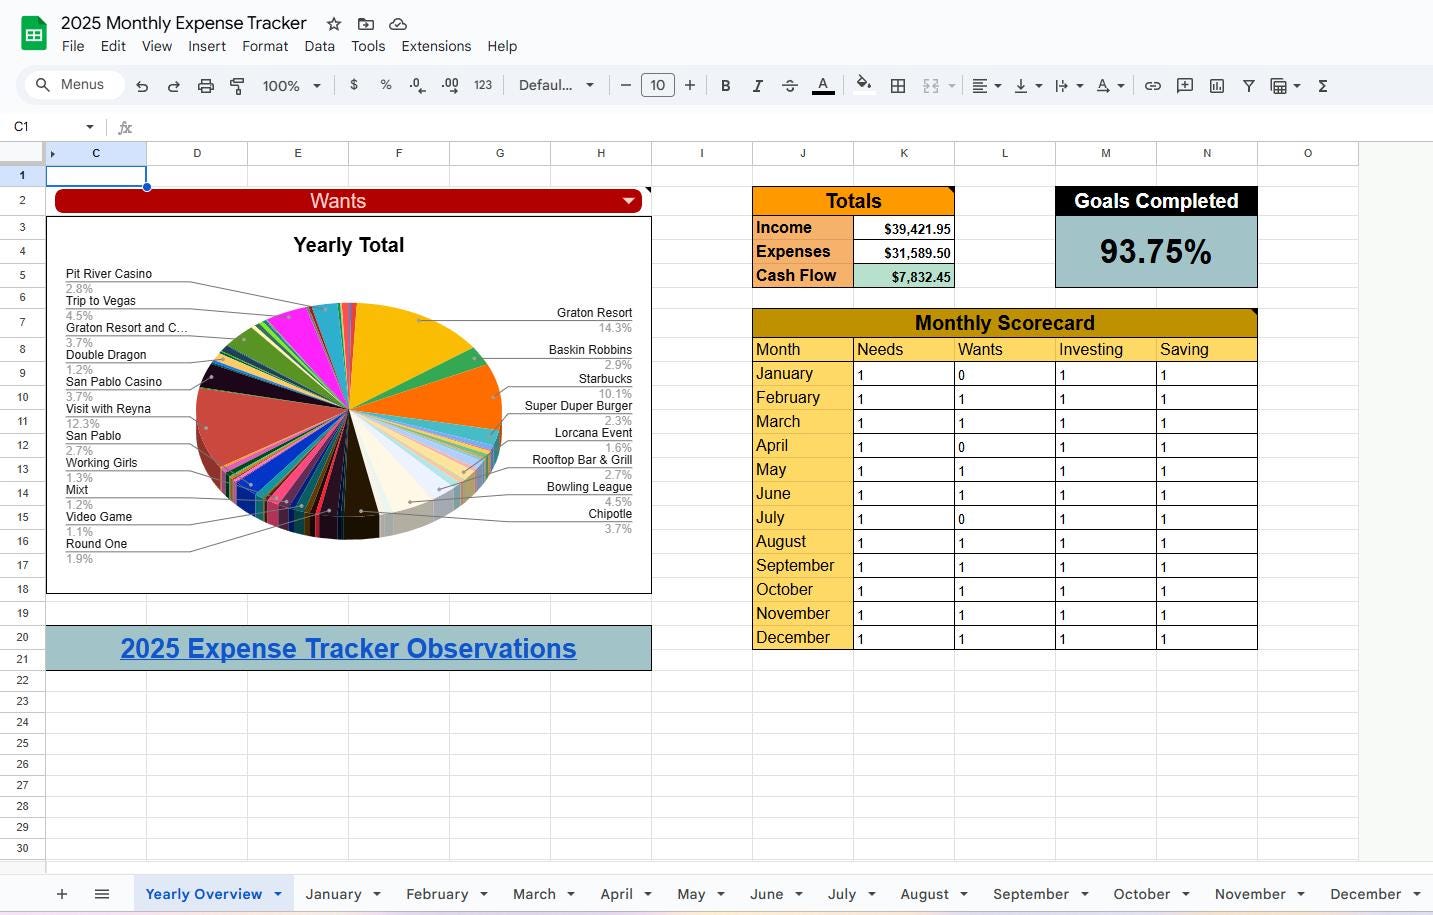Toggle italic formatting
Image resolution: width=1433 pixels, height=915 pixels.
coord(758,86)
